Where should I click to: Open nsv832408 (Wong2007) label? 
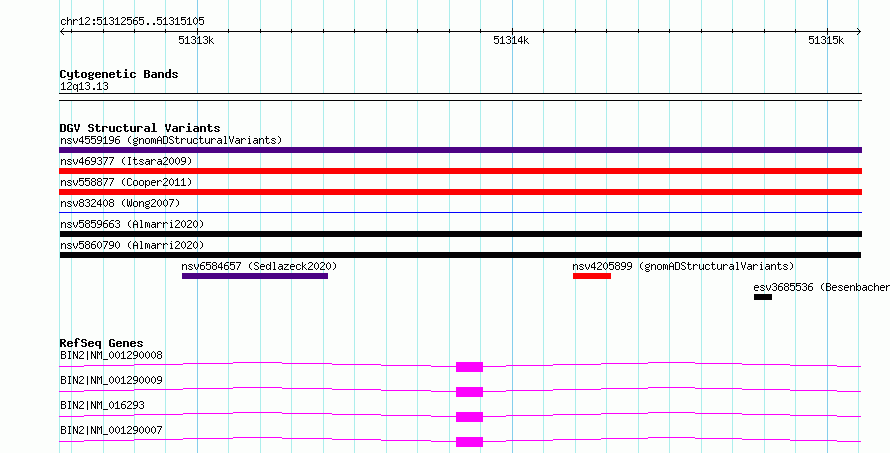click(x=120, y=203)
